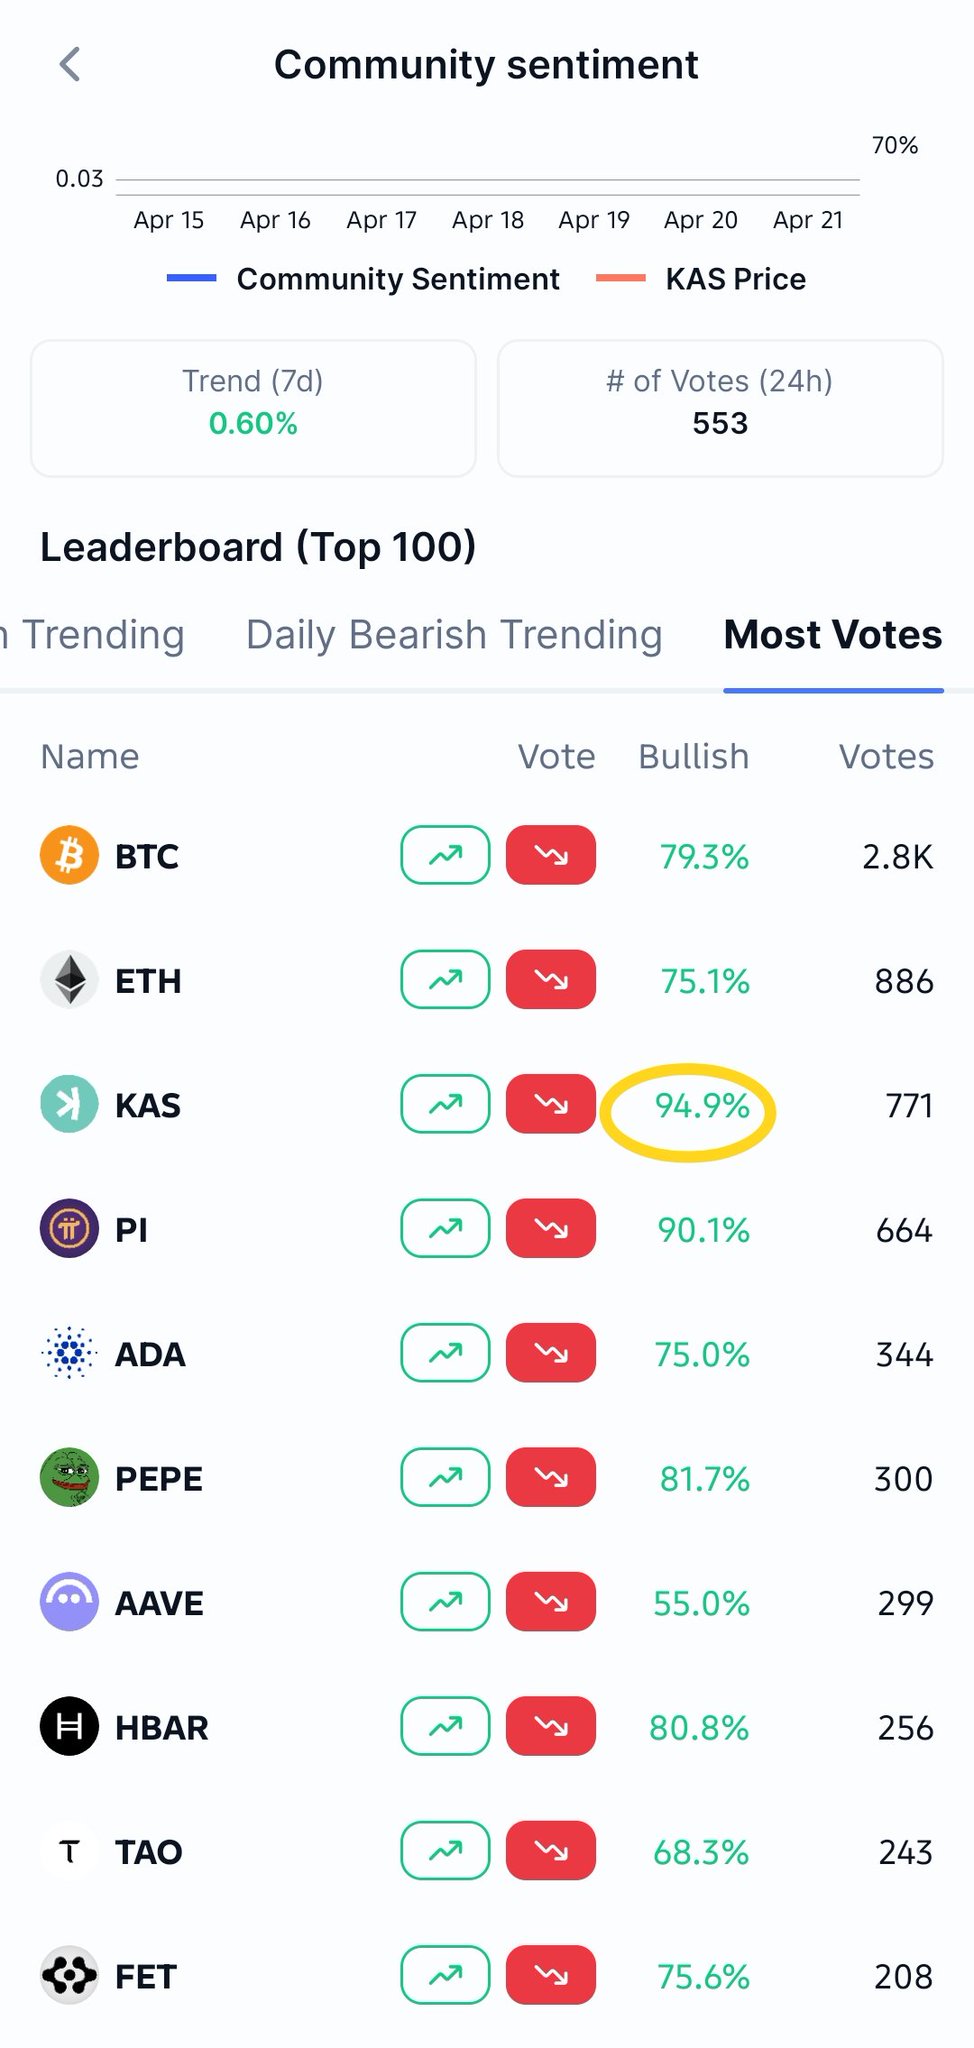
Task: Click the AAVE ghost icon
Action: coord(69,1602)
